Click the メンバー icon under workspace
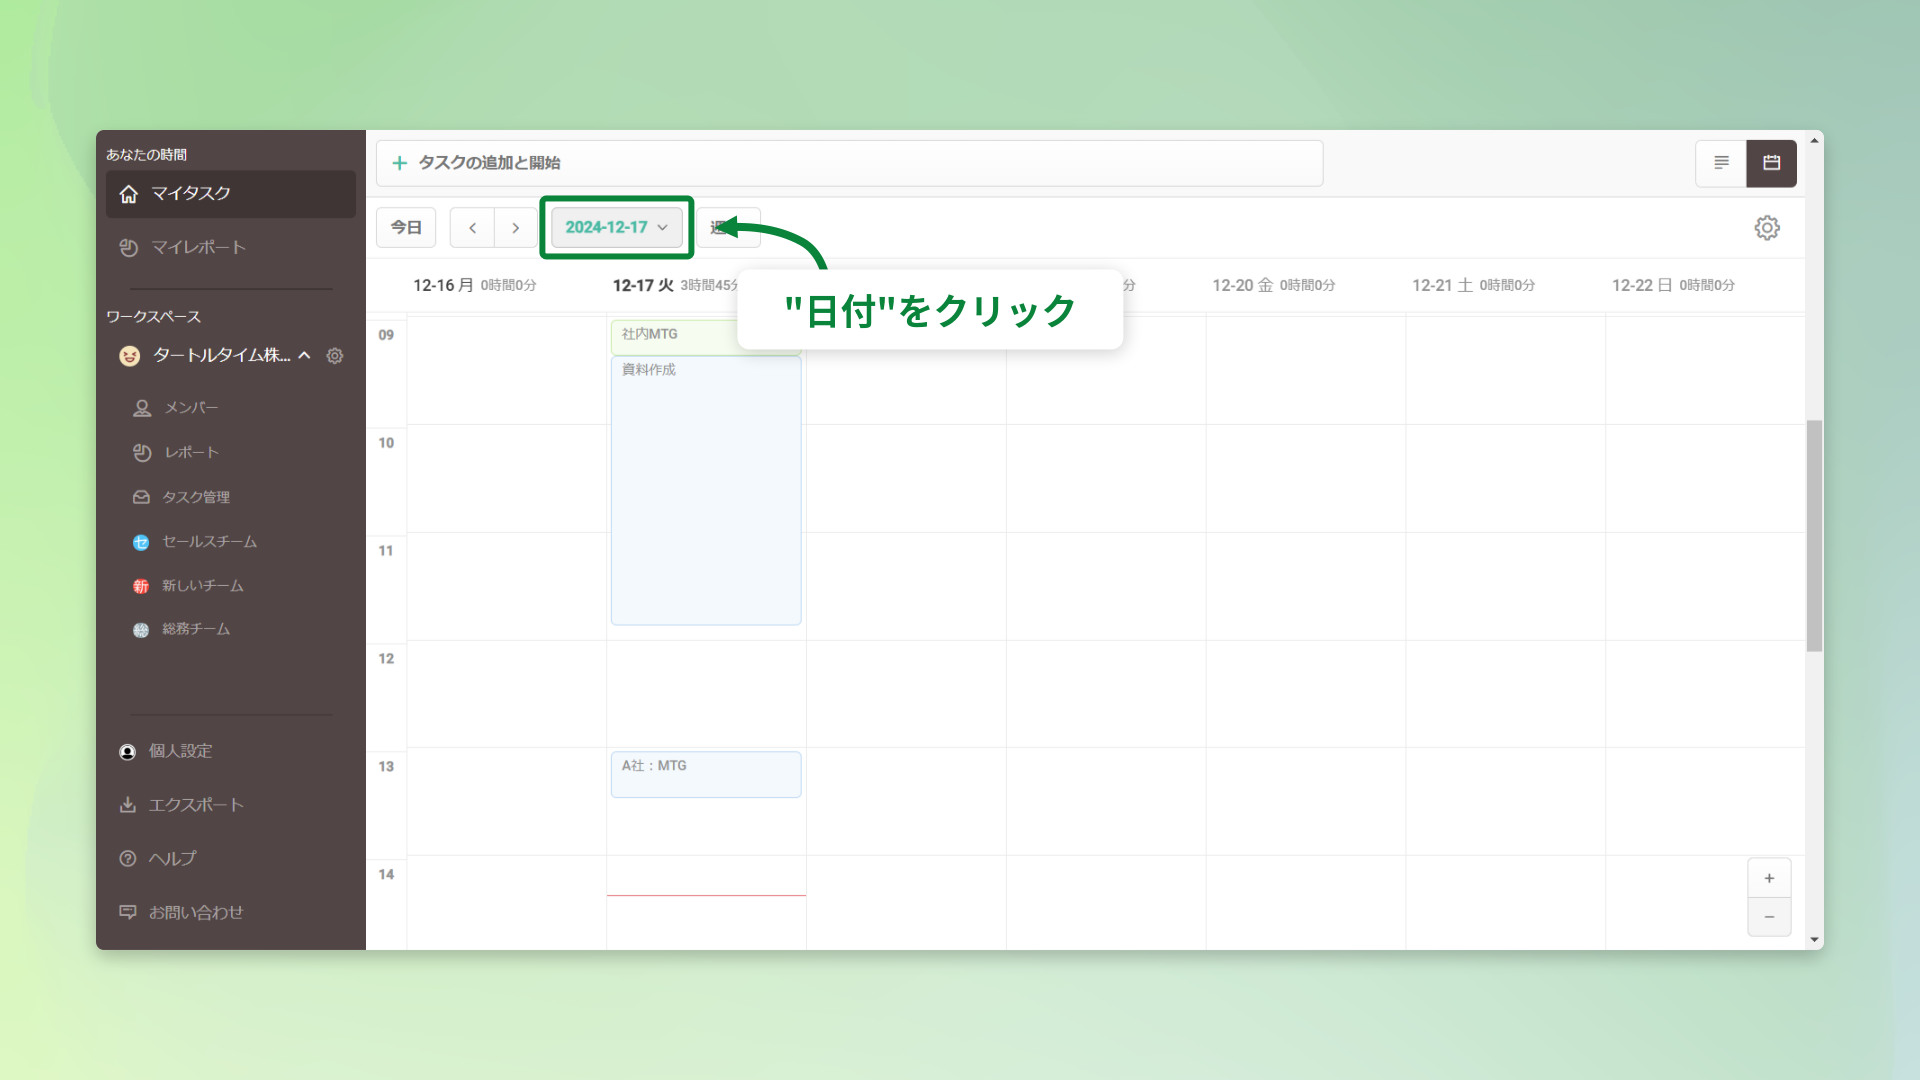Image resolution: width=1920 pixels, height=1080 pixels. pos(141,407)
